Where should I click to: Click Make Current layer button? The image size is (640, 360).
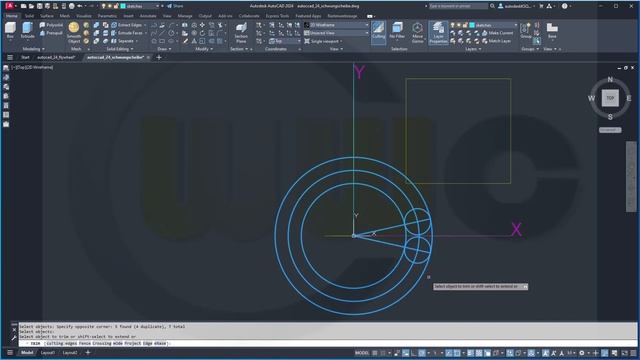(x=497, y=33)
